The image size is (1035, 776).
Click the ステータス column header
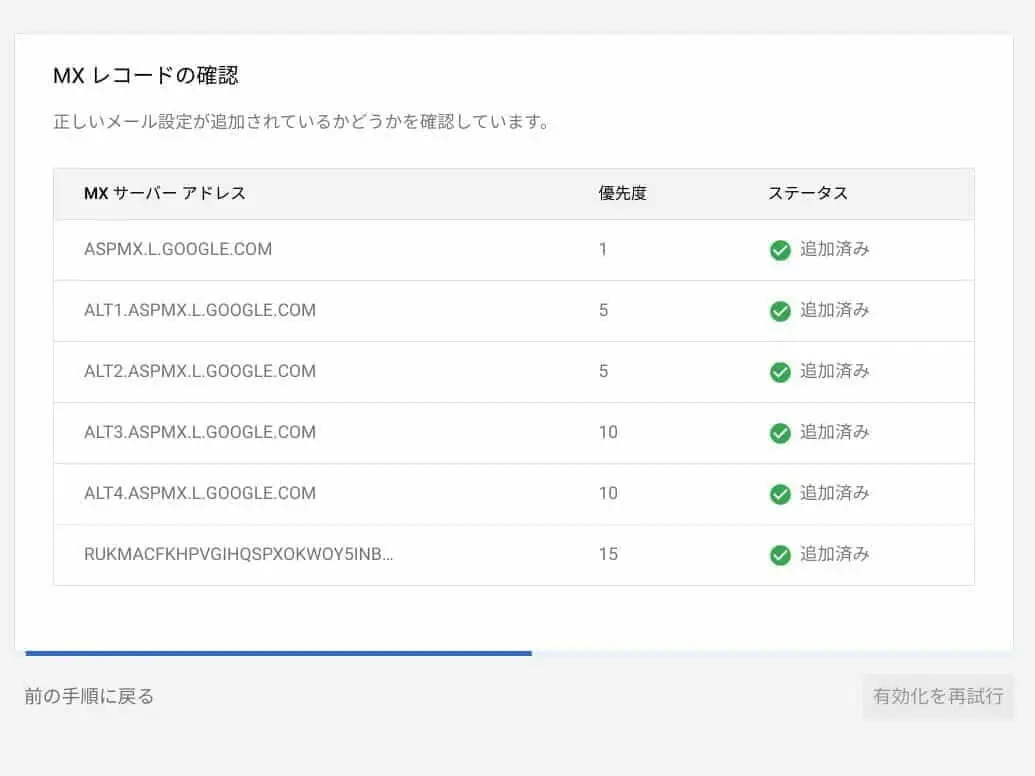808,193
